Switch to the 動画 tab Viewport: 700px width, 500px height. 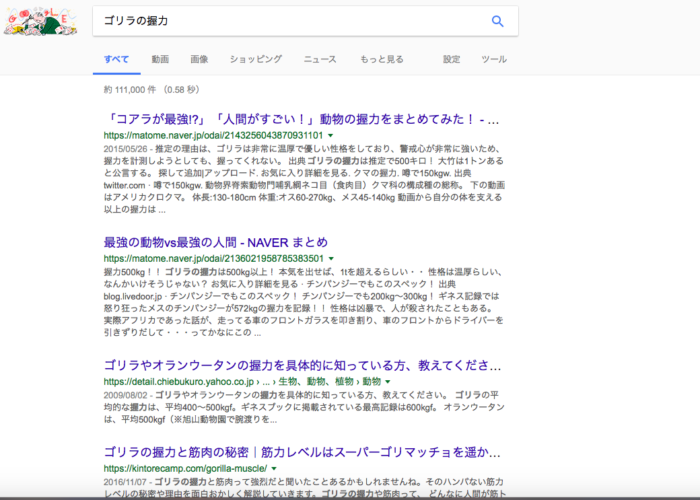point(160,59)
